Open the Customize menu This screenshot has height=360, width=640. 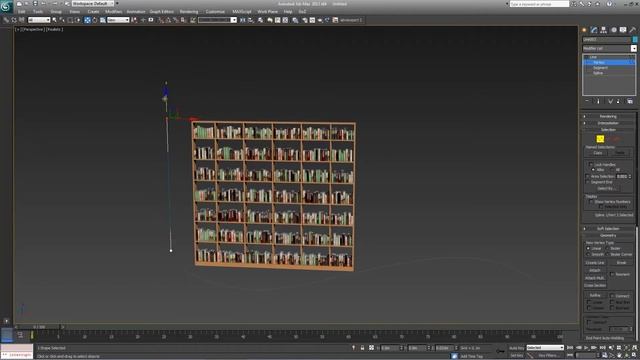coord(215,12)
